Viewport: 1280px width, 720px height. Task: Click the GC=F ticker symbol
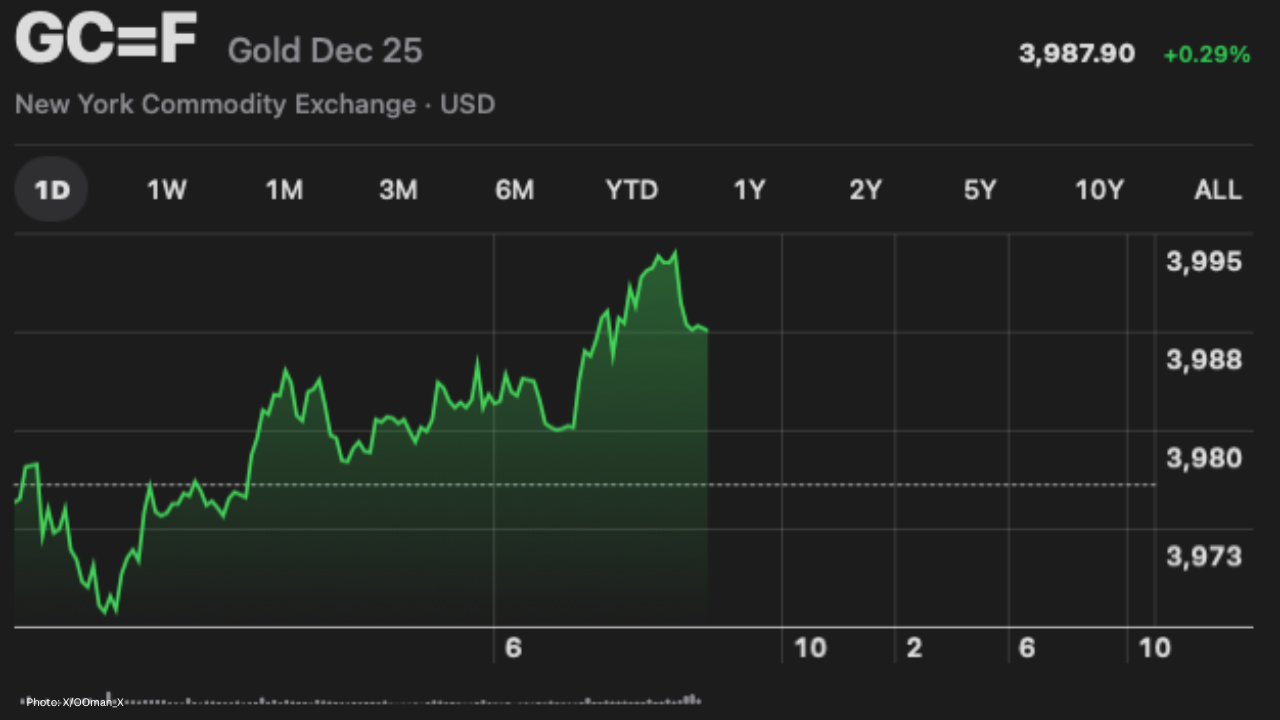point(106,42)
